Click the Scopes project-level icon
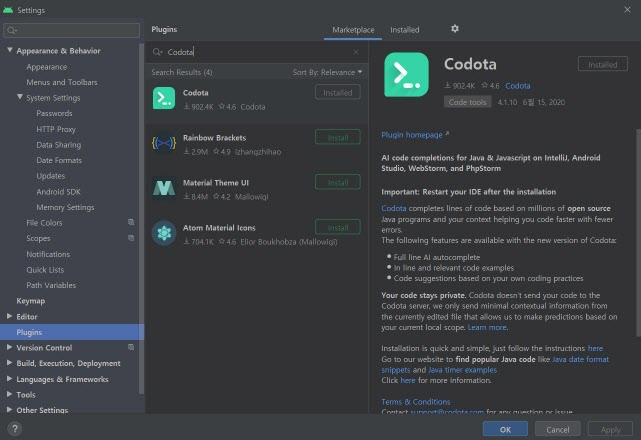Screen dimensions: 641x440 click(131, 238)
